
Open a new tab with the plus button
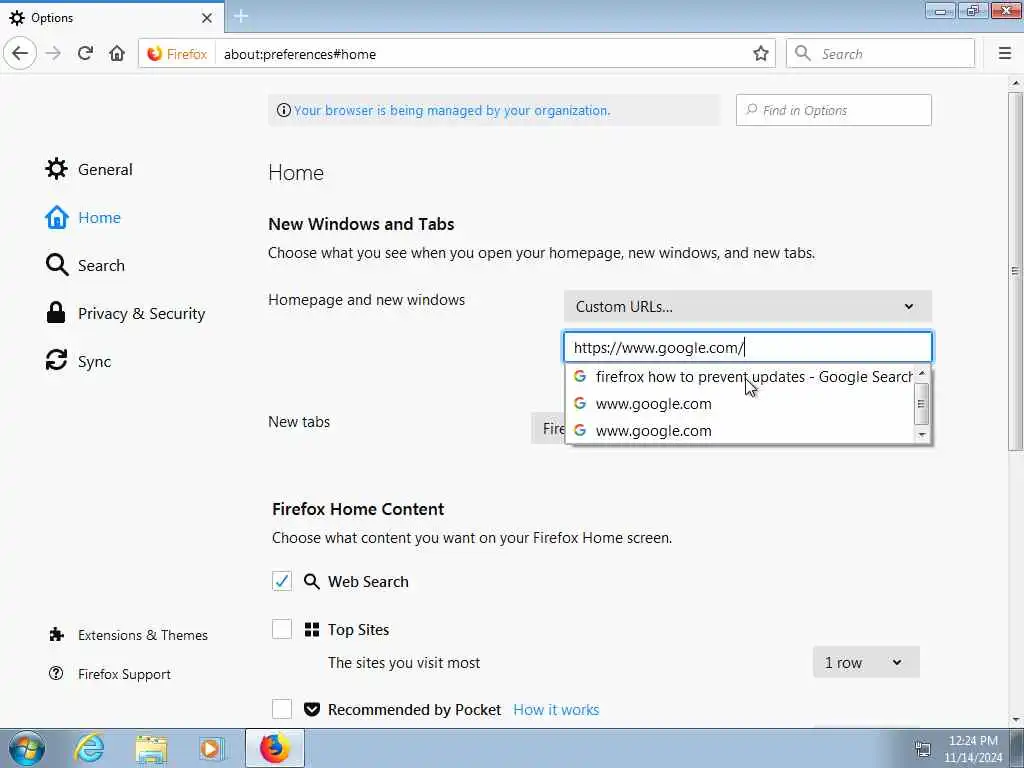tap(241, 16)
